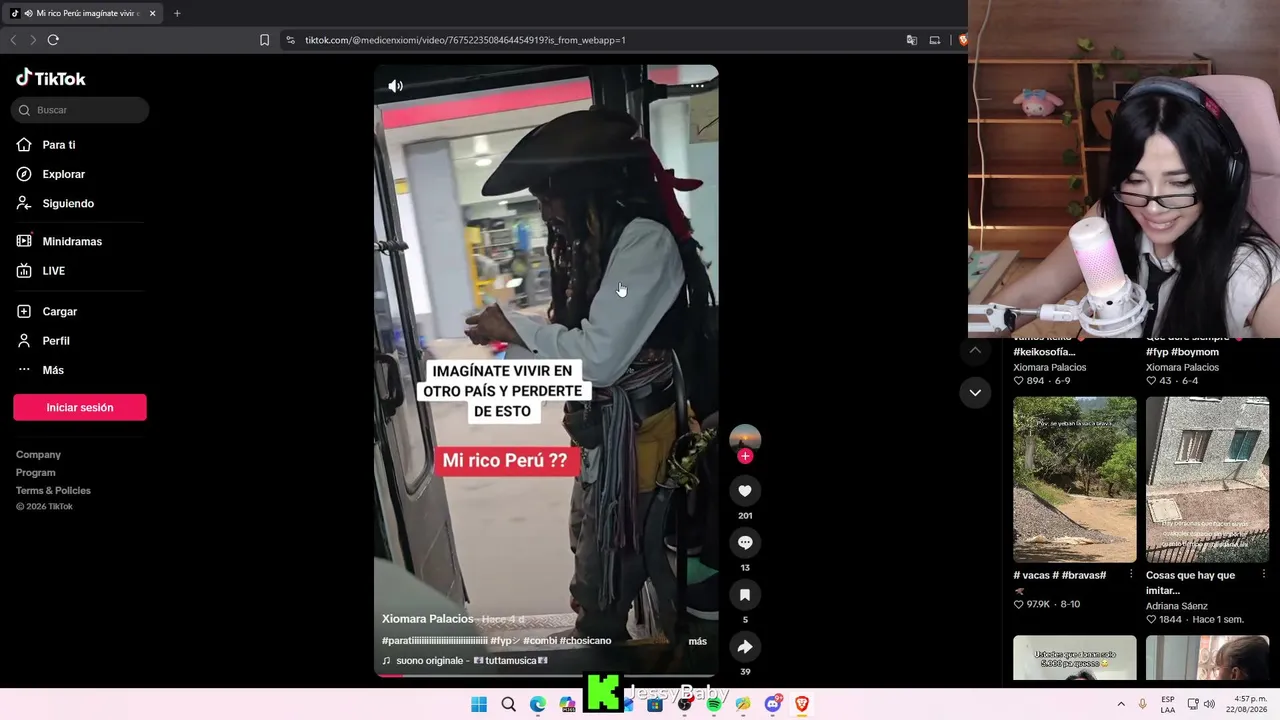Follow the creator with the red plus badge

coord(745,456)
